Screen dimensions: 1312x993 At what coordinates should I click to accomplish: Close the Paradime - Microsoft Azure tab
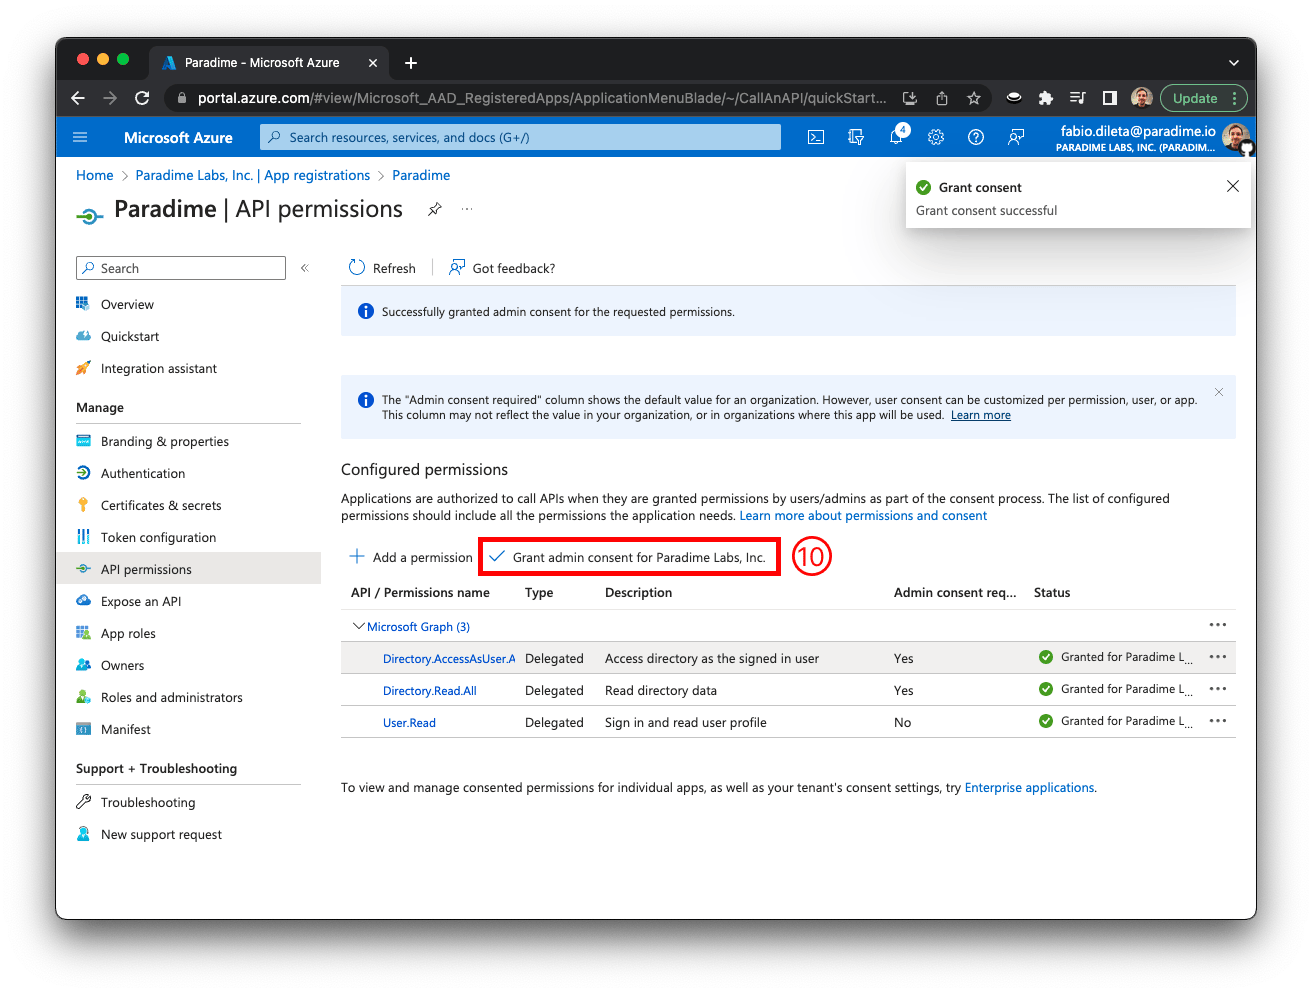(x=373, y=63)
